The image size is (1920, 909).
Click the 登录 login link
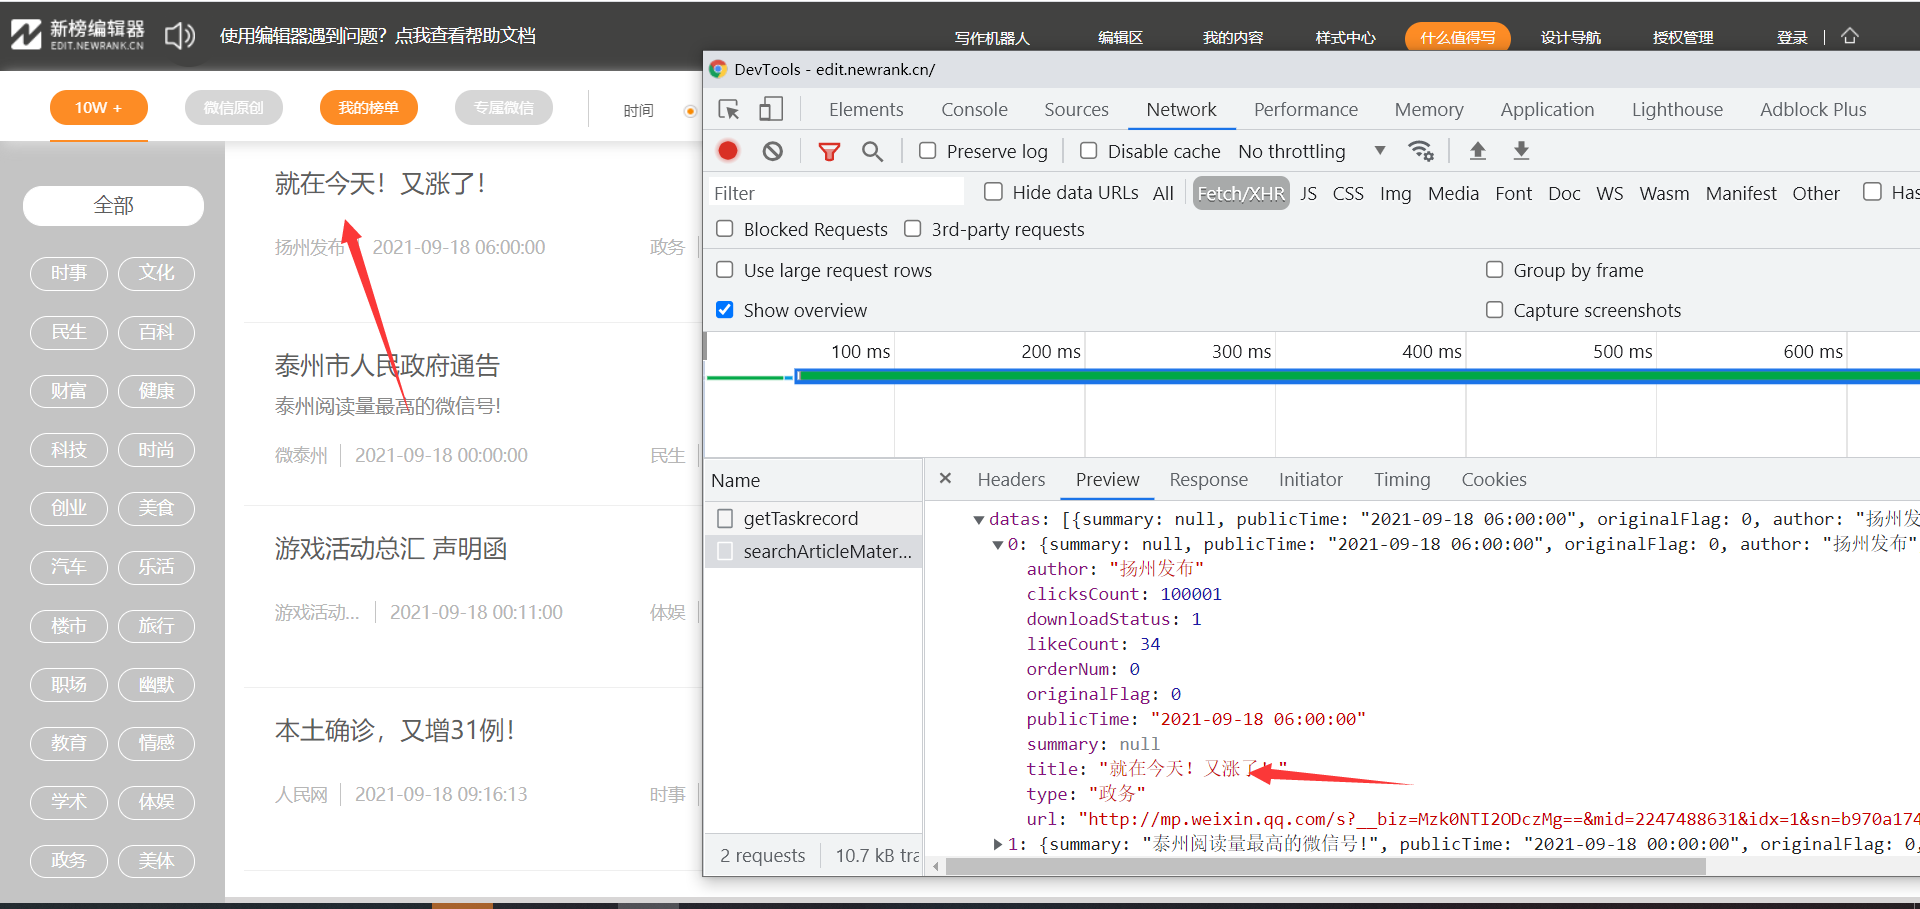click(x=1792, y=37)
